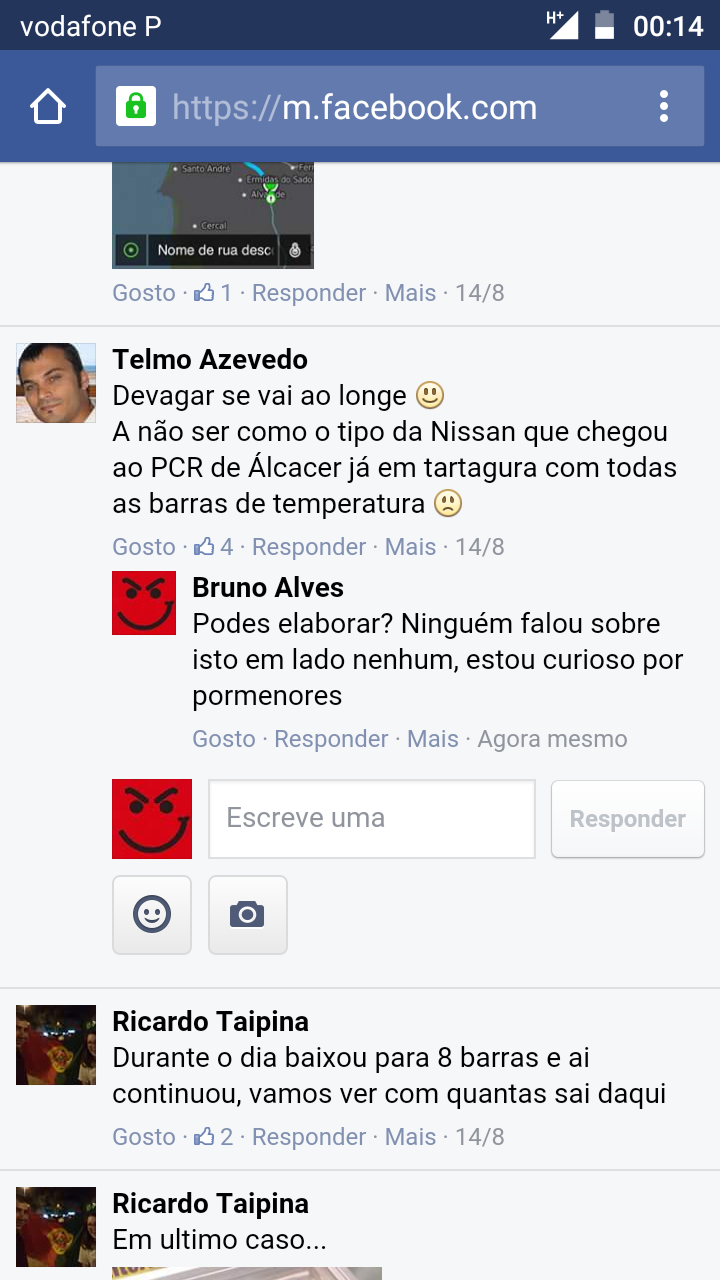Tap the green secure padlock icon
The height and width of the screenshot is (1280, 720).
(136, 106)
